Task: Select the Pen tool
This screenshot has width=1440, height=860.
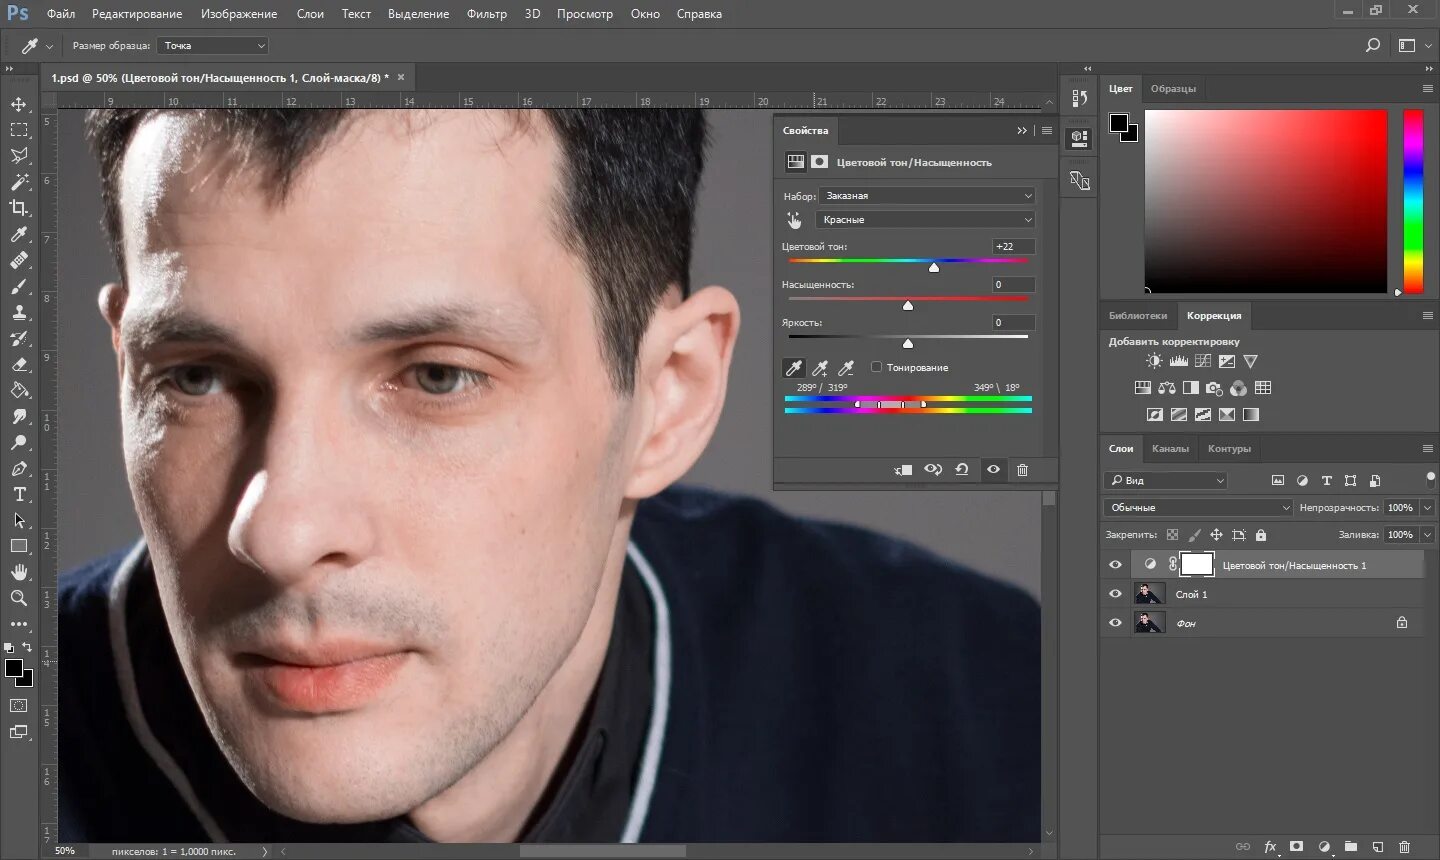Action: (x=19, y=468)
